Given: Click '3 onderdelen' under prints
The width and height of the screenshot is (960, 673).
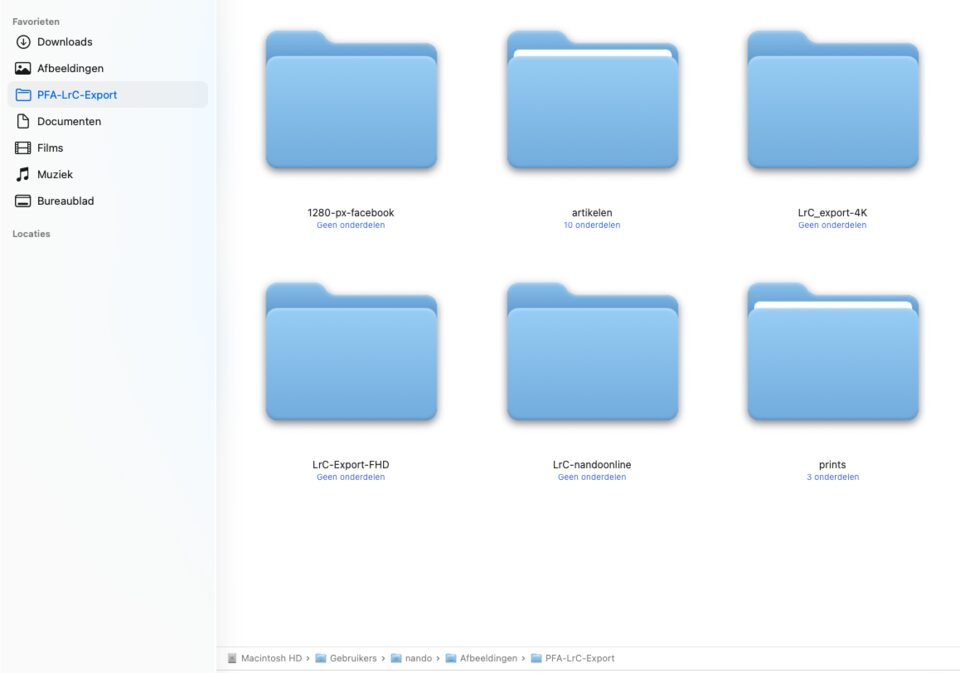Looking at the screenshot, I should (833, 477).
